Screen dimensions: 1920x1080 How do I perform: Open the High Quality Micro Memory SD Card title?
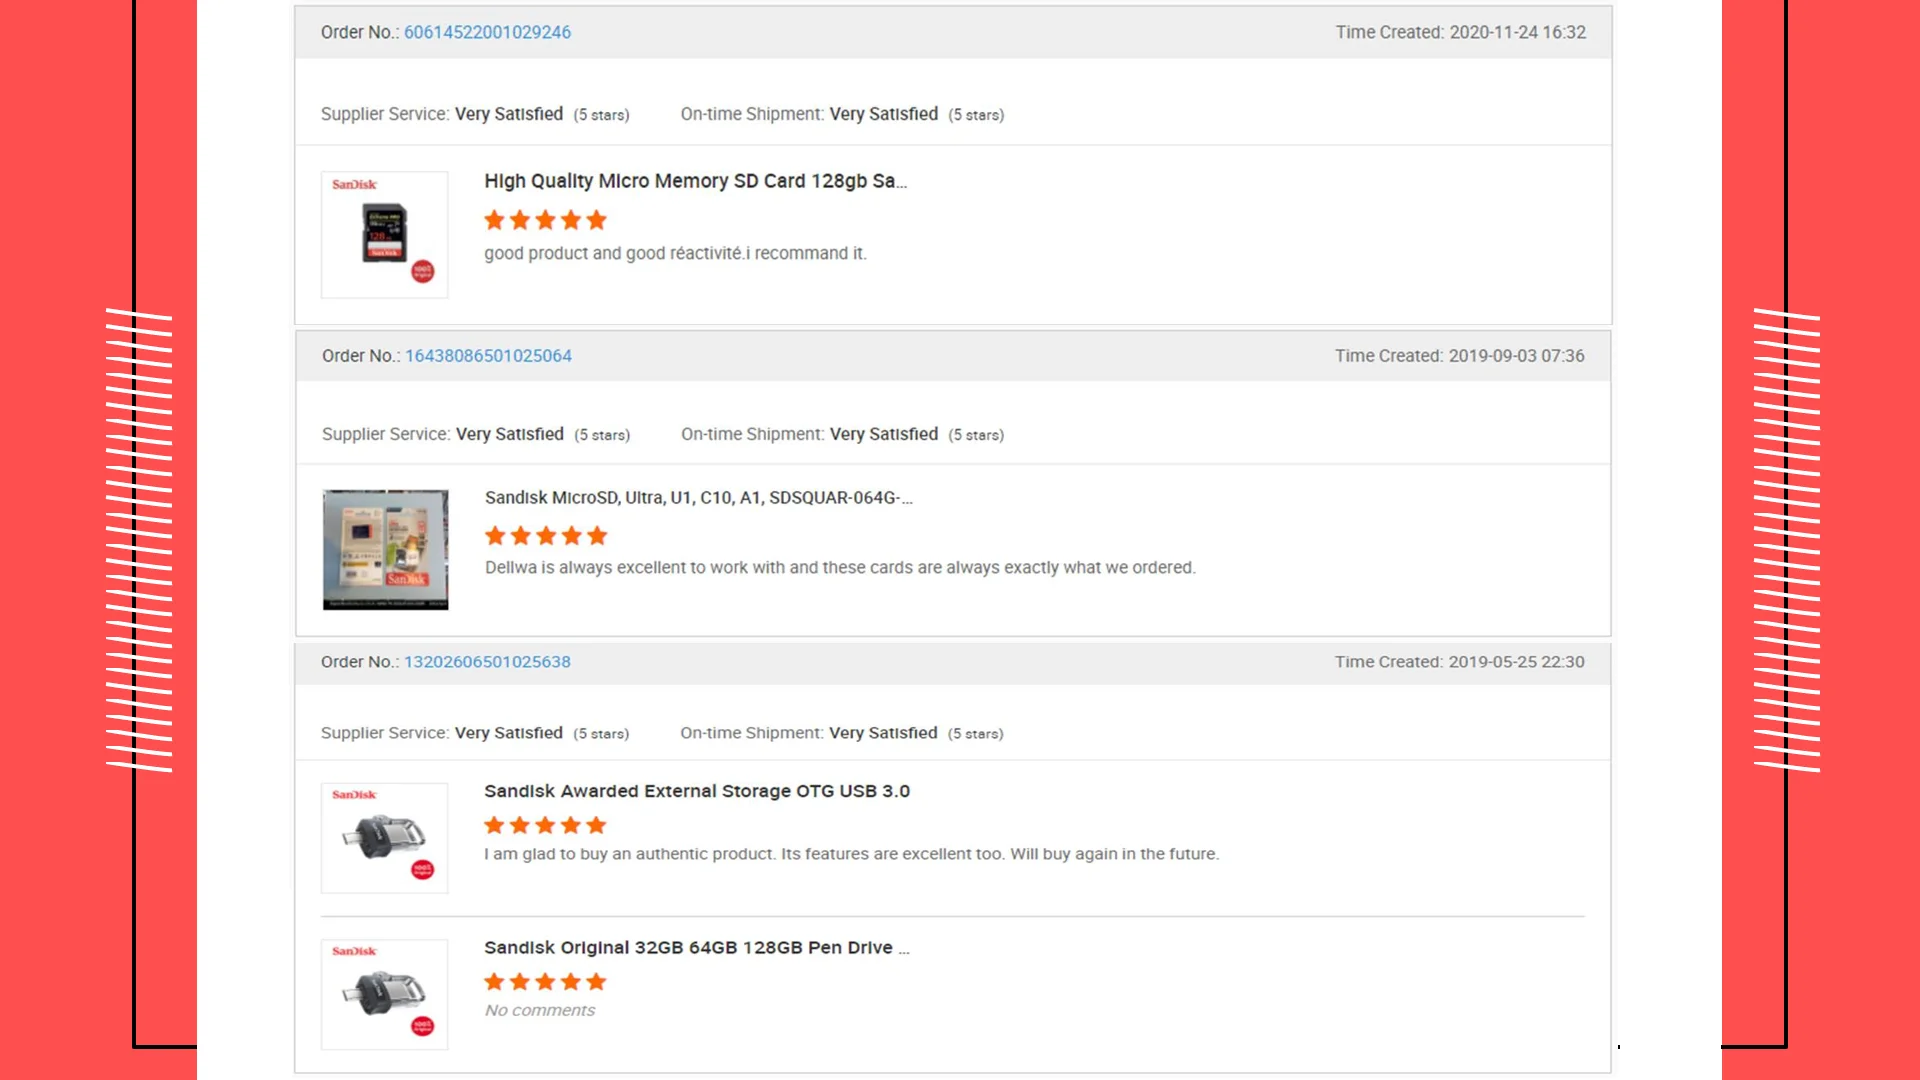tap(695, 181)
